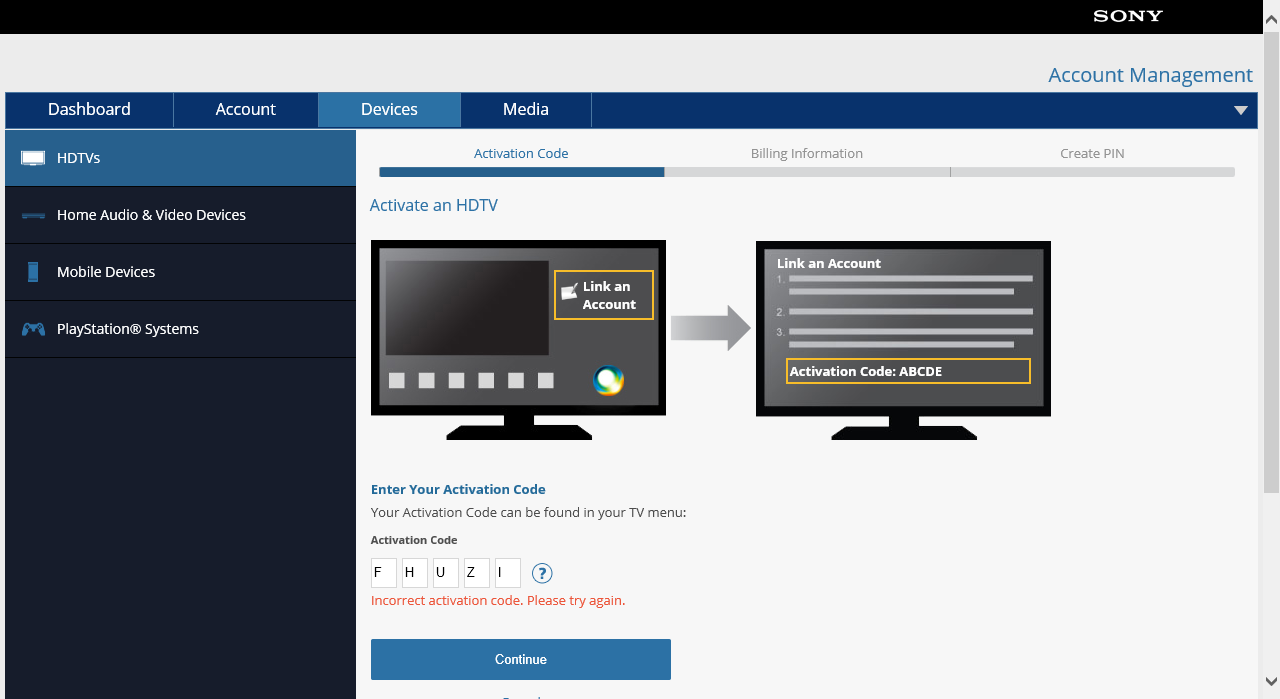1280x699 pixels.
Task: Click the first activation code box containing F
Action: coord(383,573)
